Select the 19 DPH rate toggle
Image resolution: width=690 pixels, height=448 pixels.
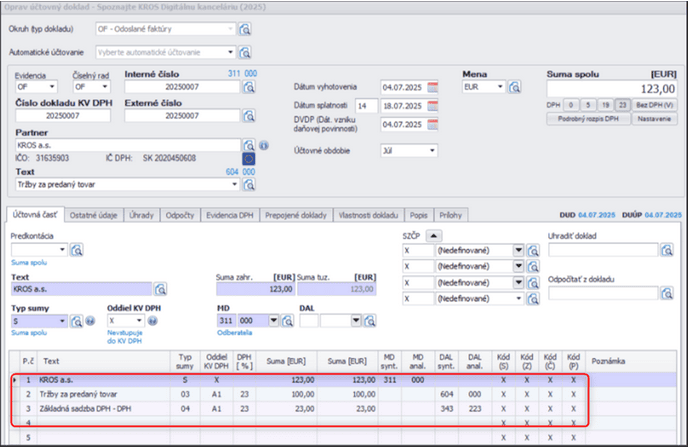[605, 104]
